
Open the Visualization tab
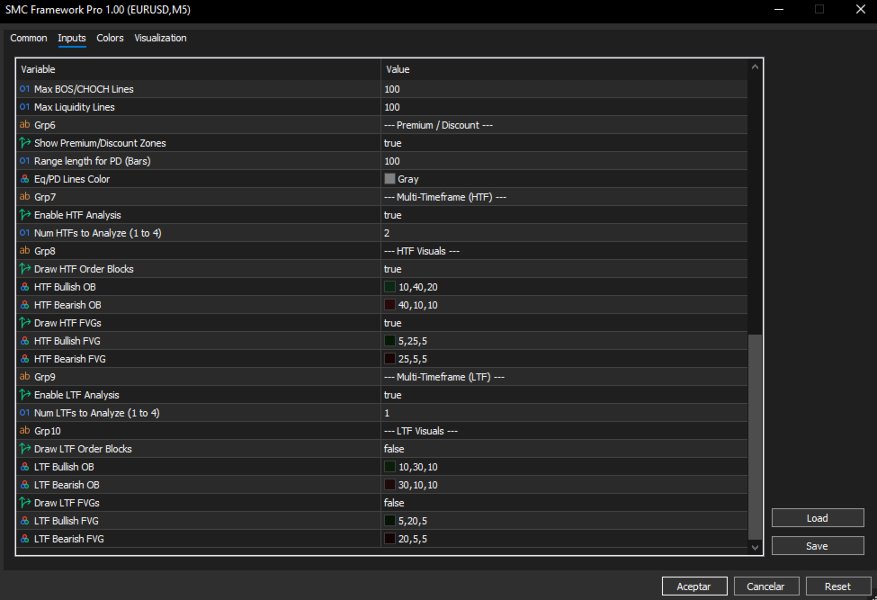[161, 38]
